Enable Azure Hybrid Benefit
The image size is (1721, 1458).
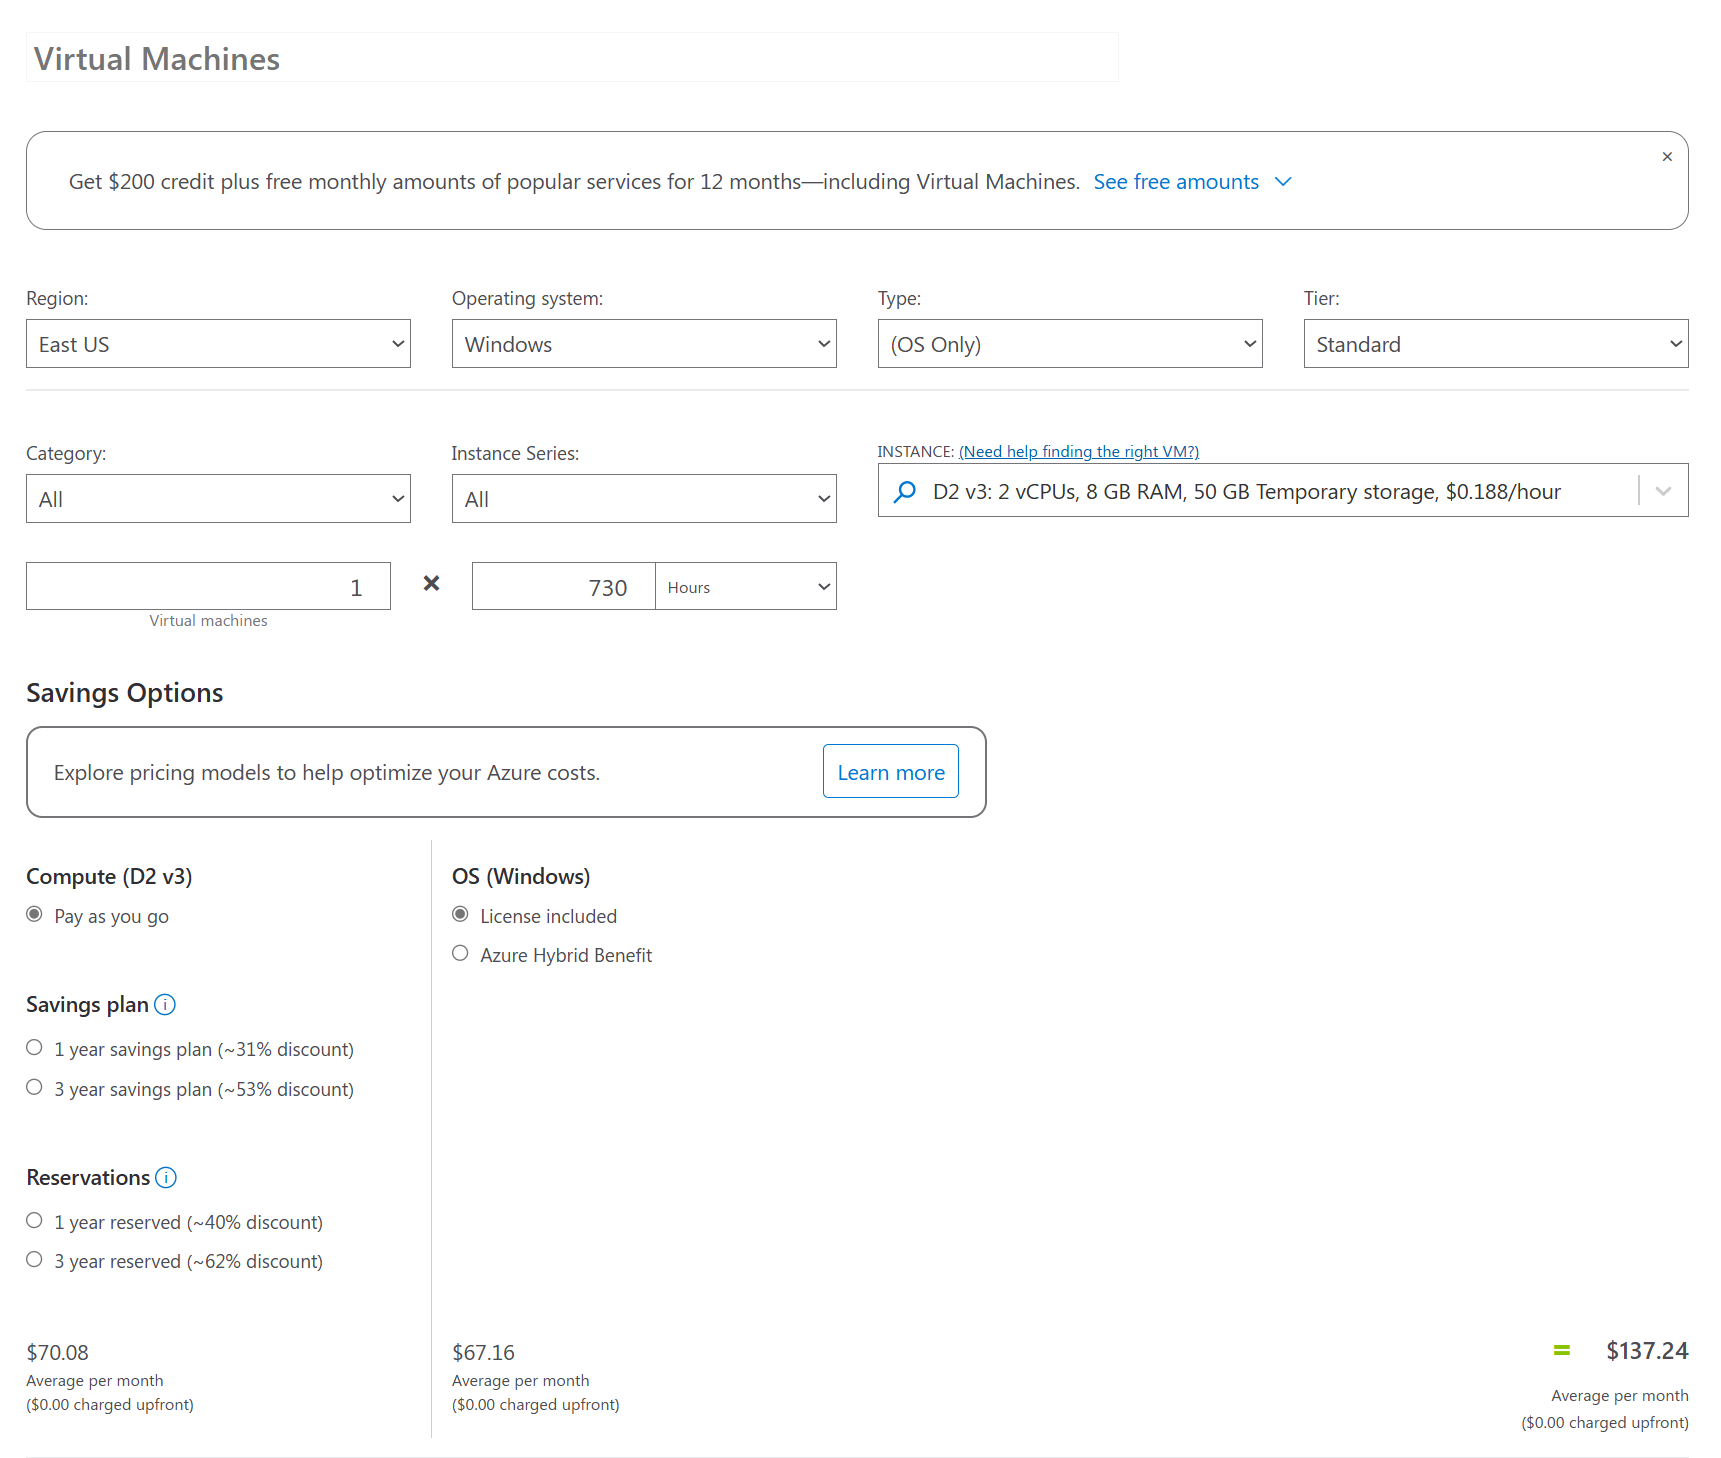(x=460, y=953)
